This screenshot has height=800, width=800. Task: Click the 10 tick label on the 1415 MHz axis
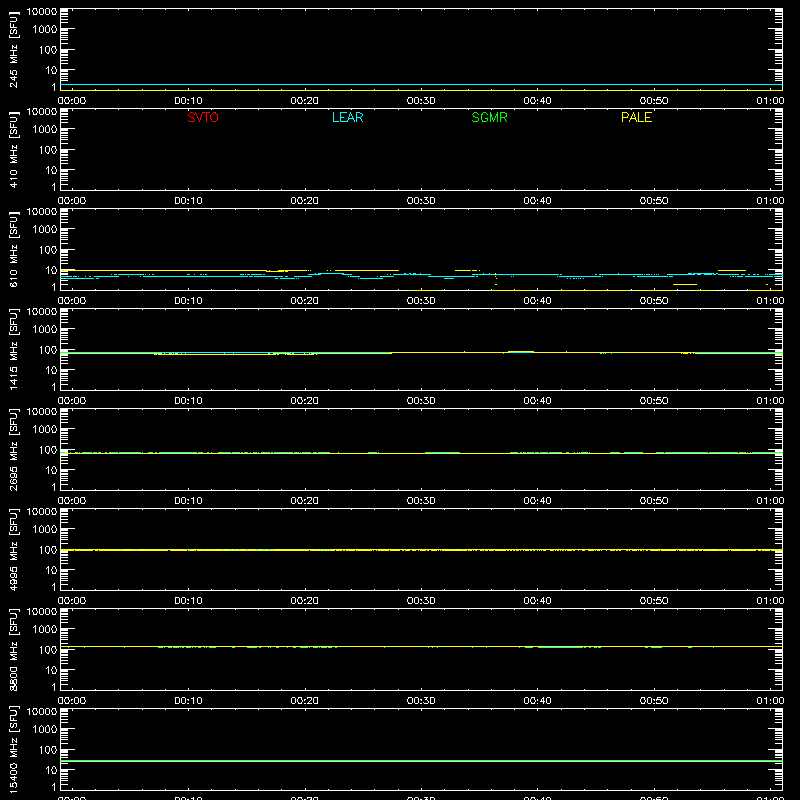51,370
